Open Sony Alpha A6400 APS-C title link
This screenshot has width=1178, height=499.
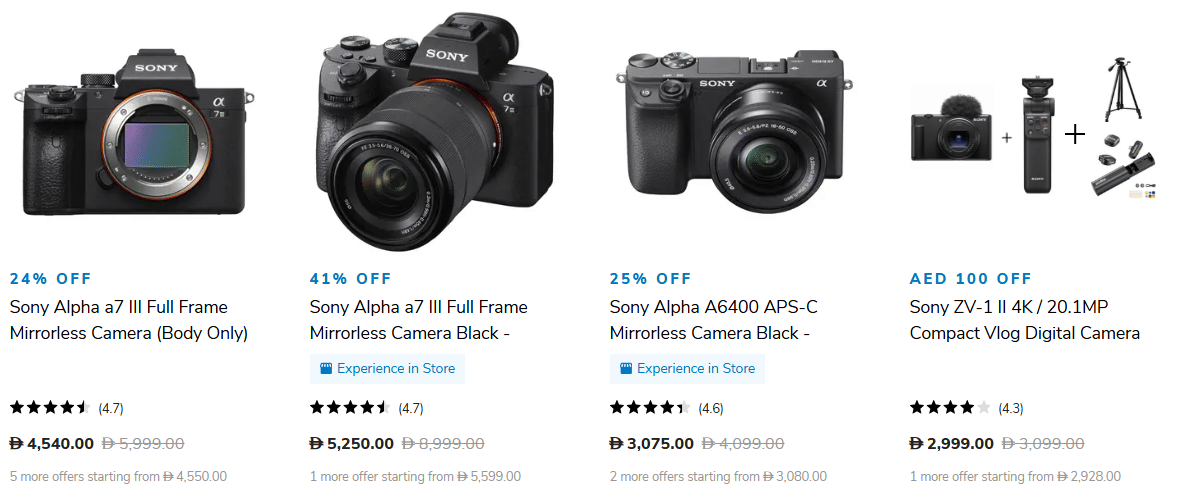713,320
